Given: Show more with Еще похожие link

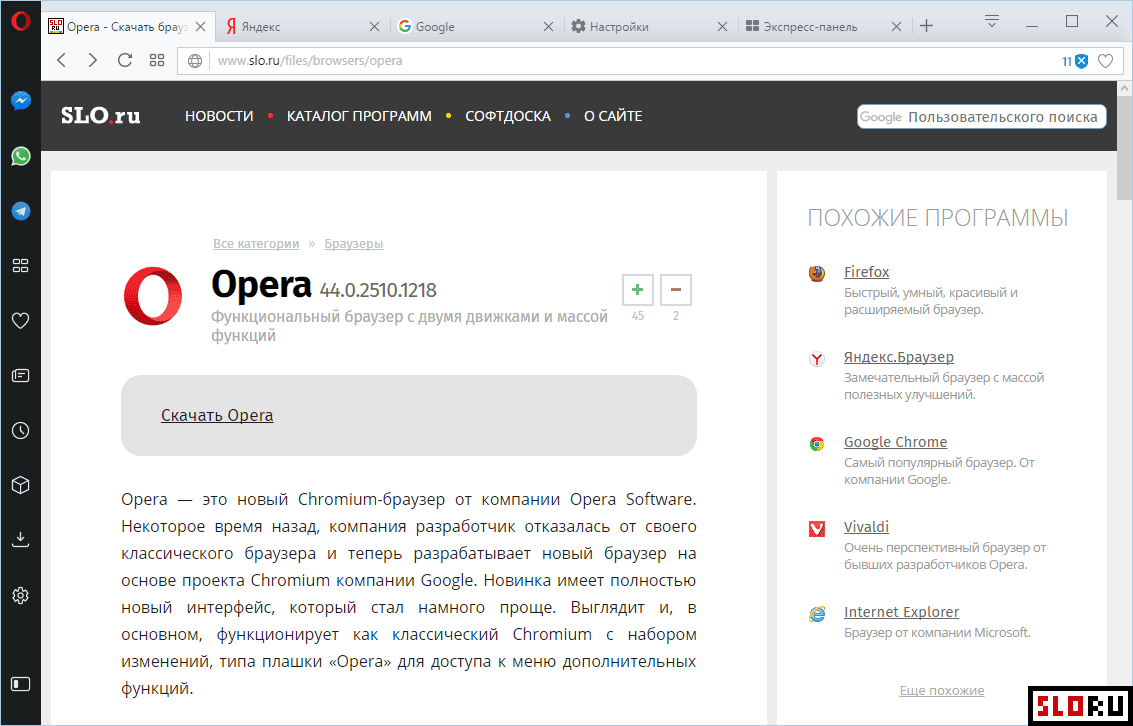Looking at the screenshot, I should pos(942,691).
